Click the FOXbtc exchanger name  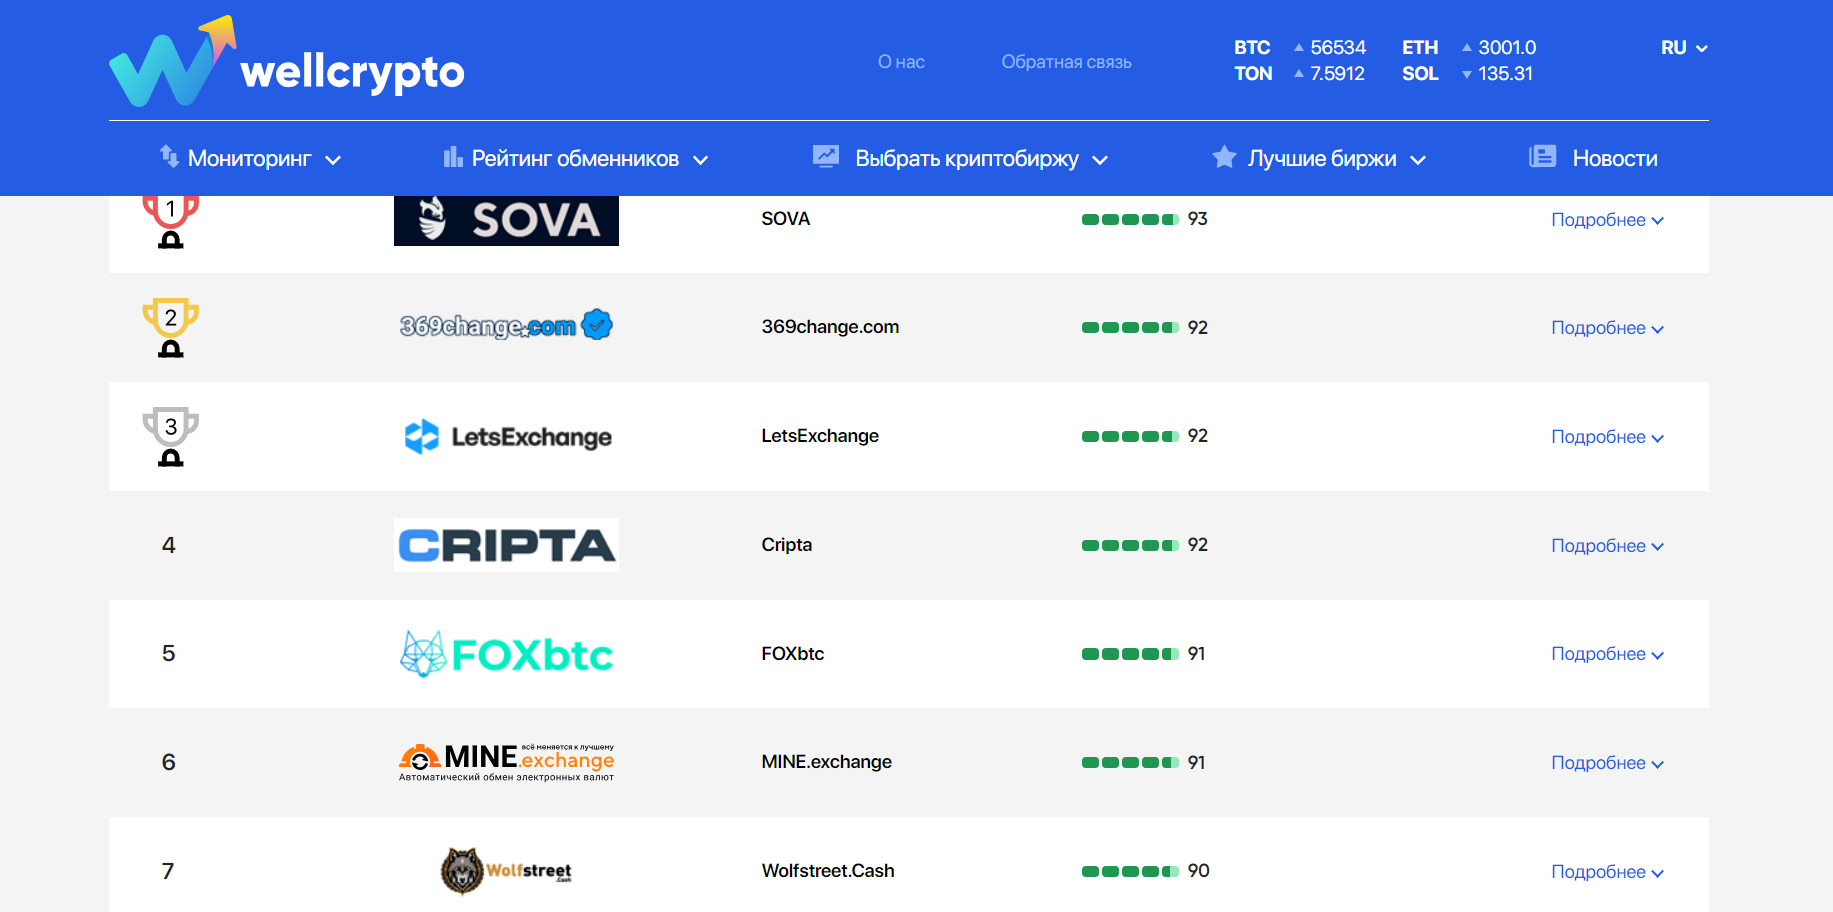click(x=793, y=654)
